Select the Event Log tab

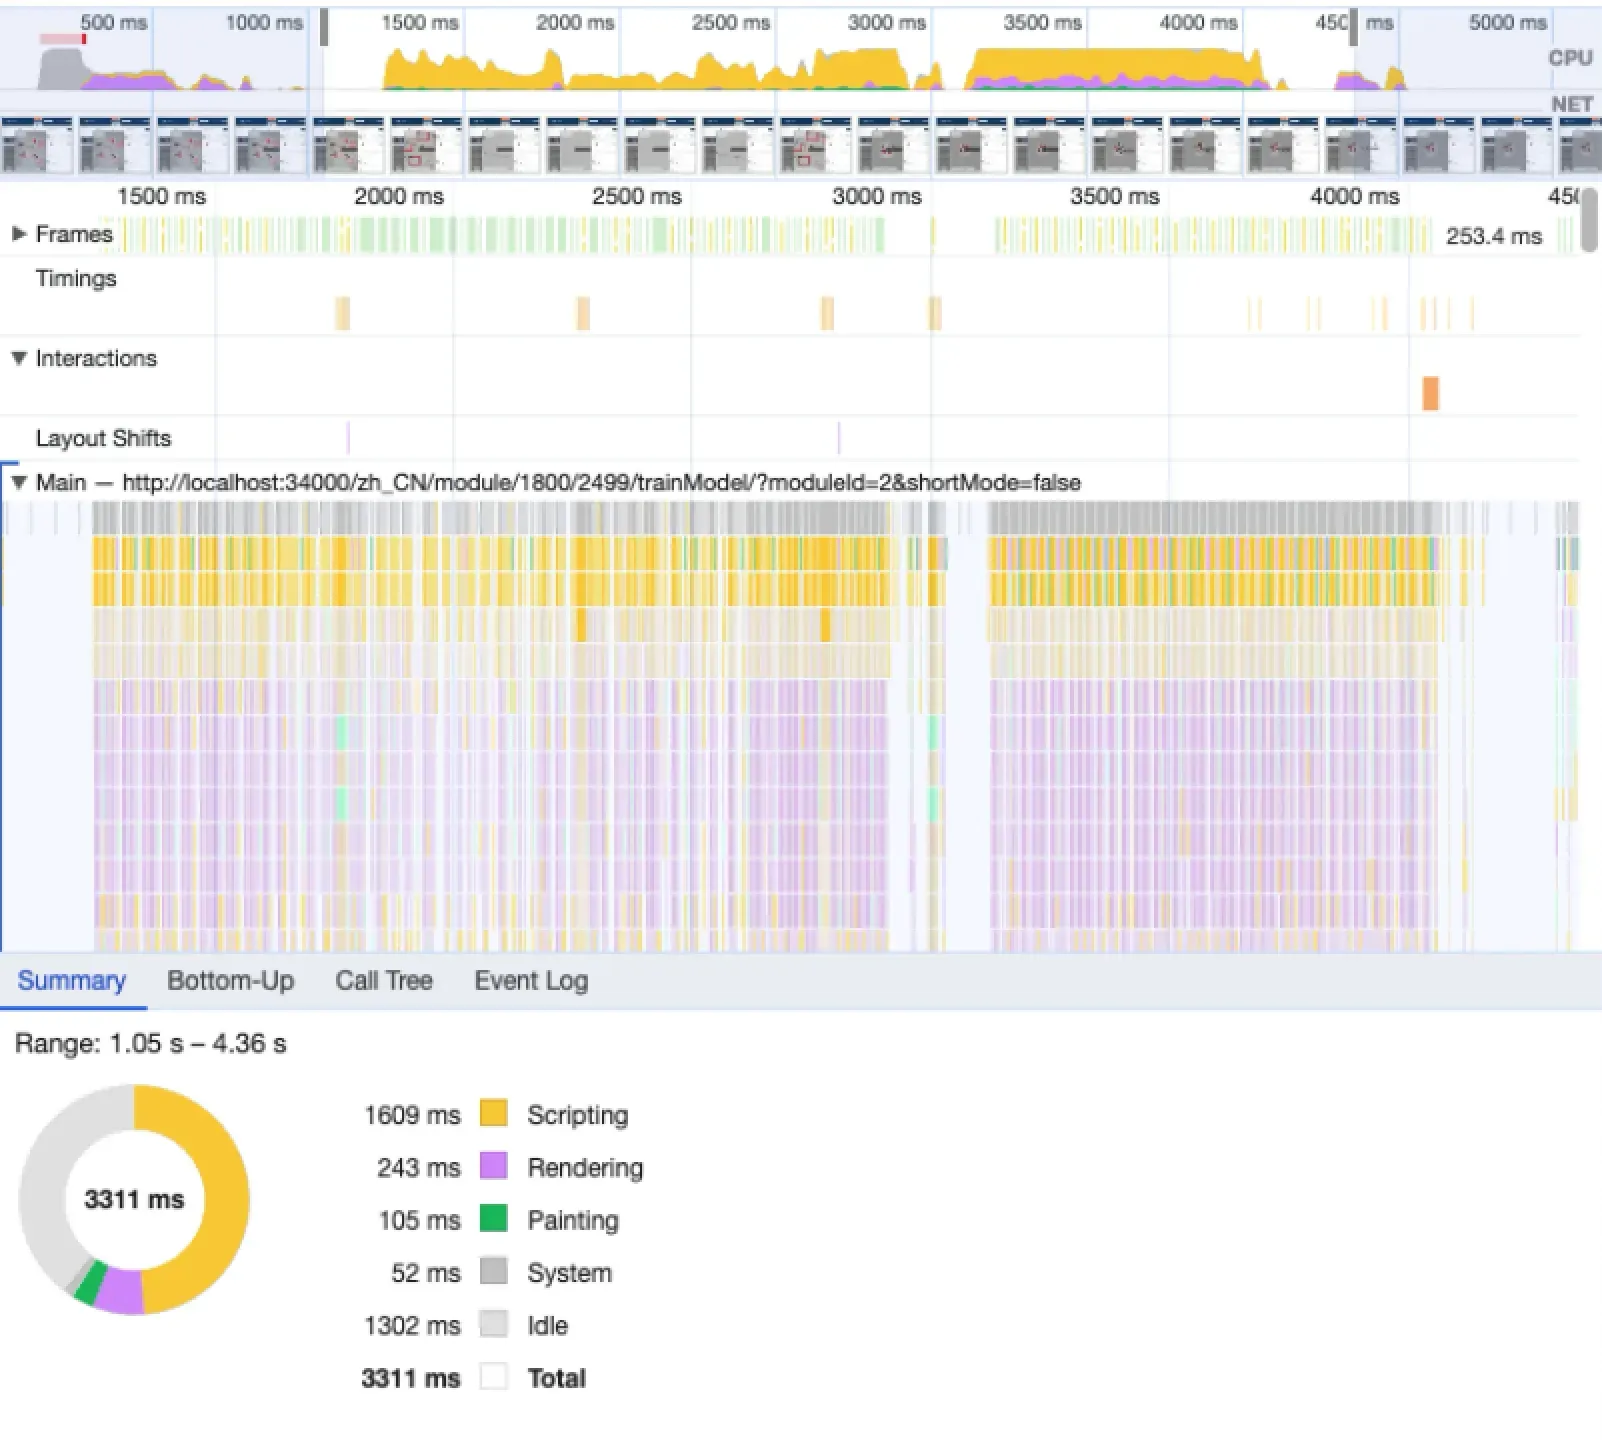530,981
